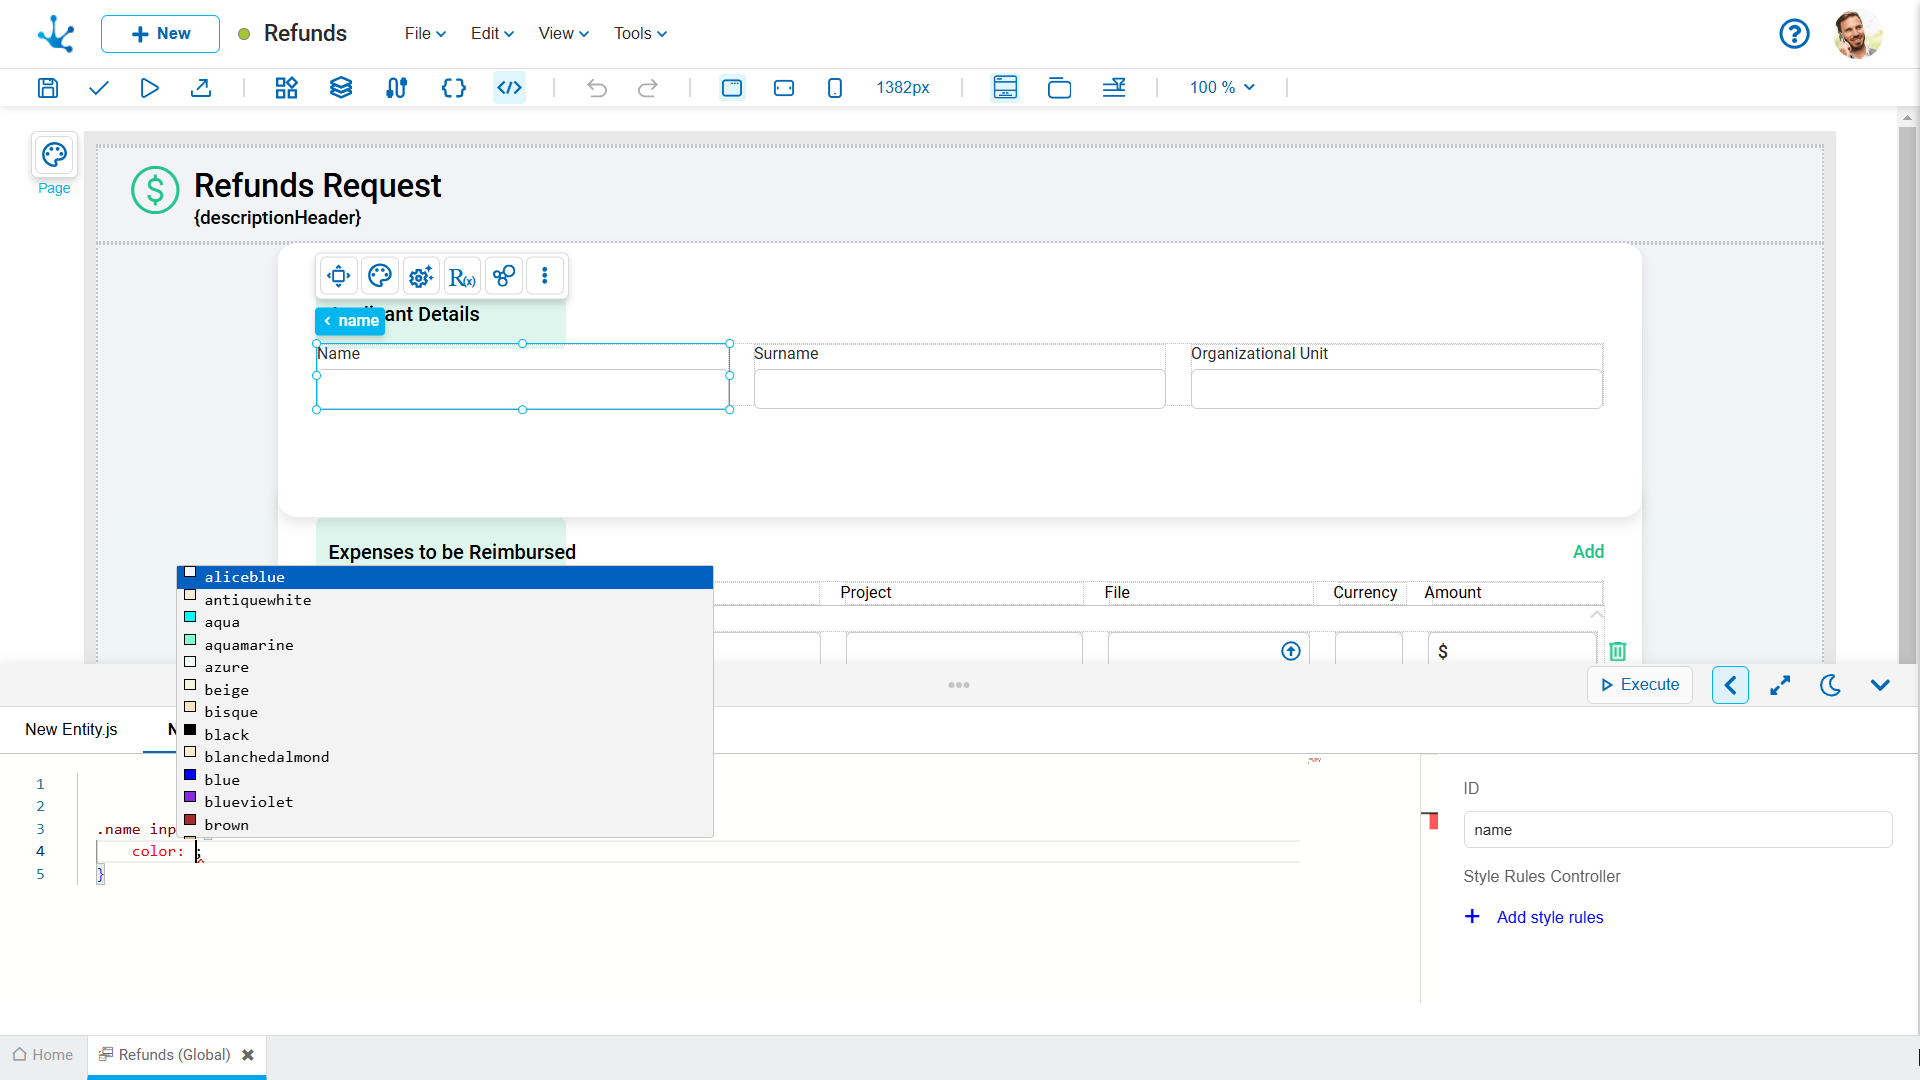Click the Execute button
The height and width of the screenshot is (1080, 1920).
1640,685
